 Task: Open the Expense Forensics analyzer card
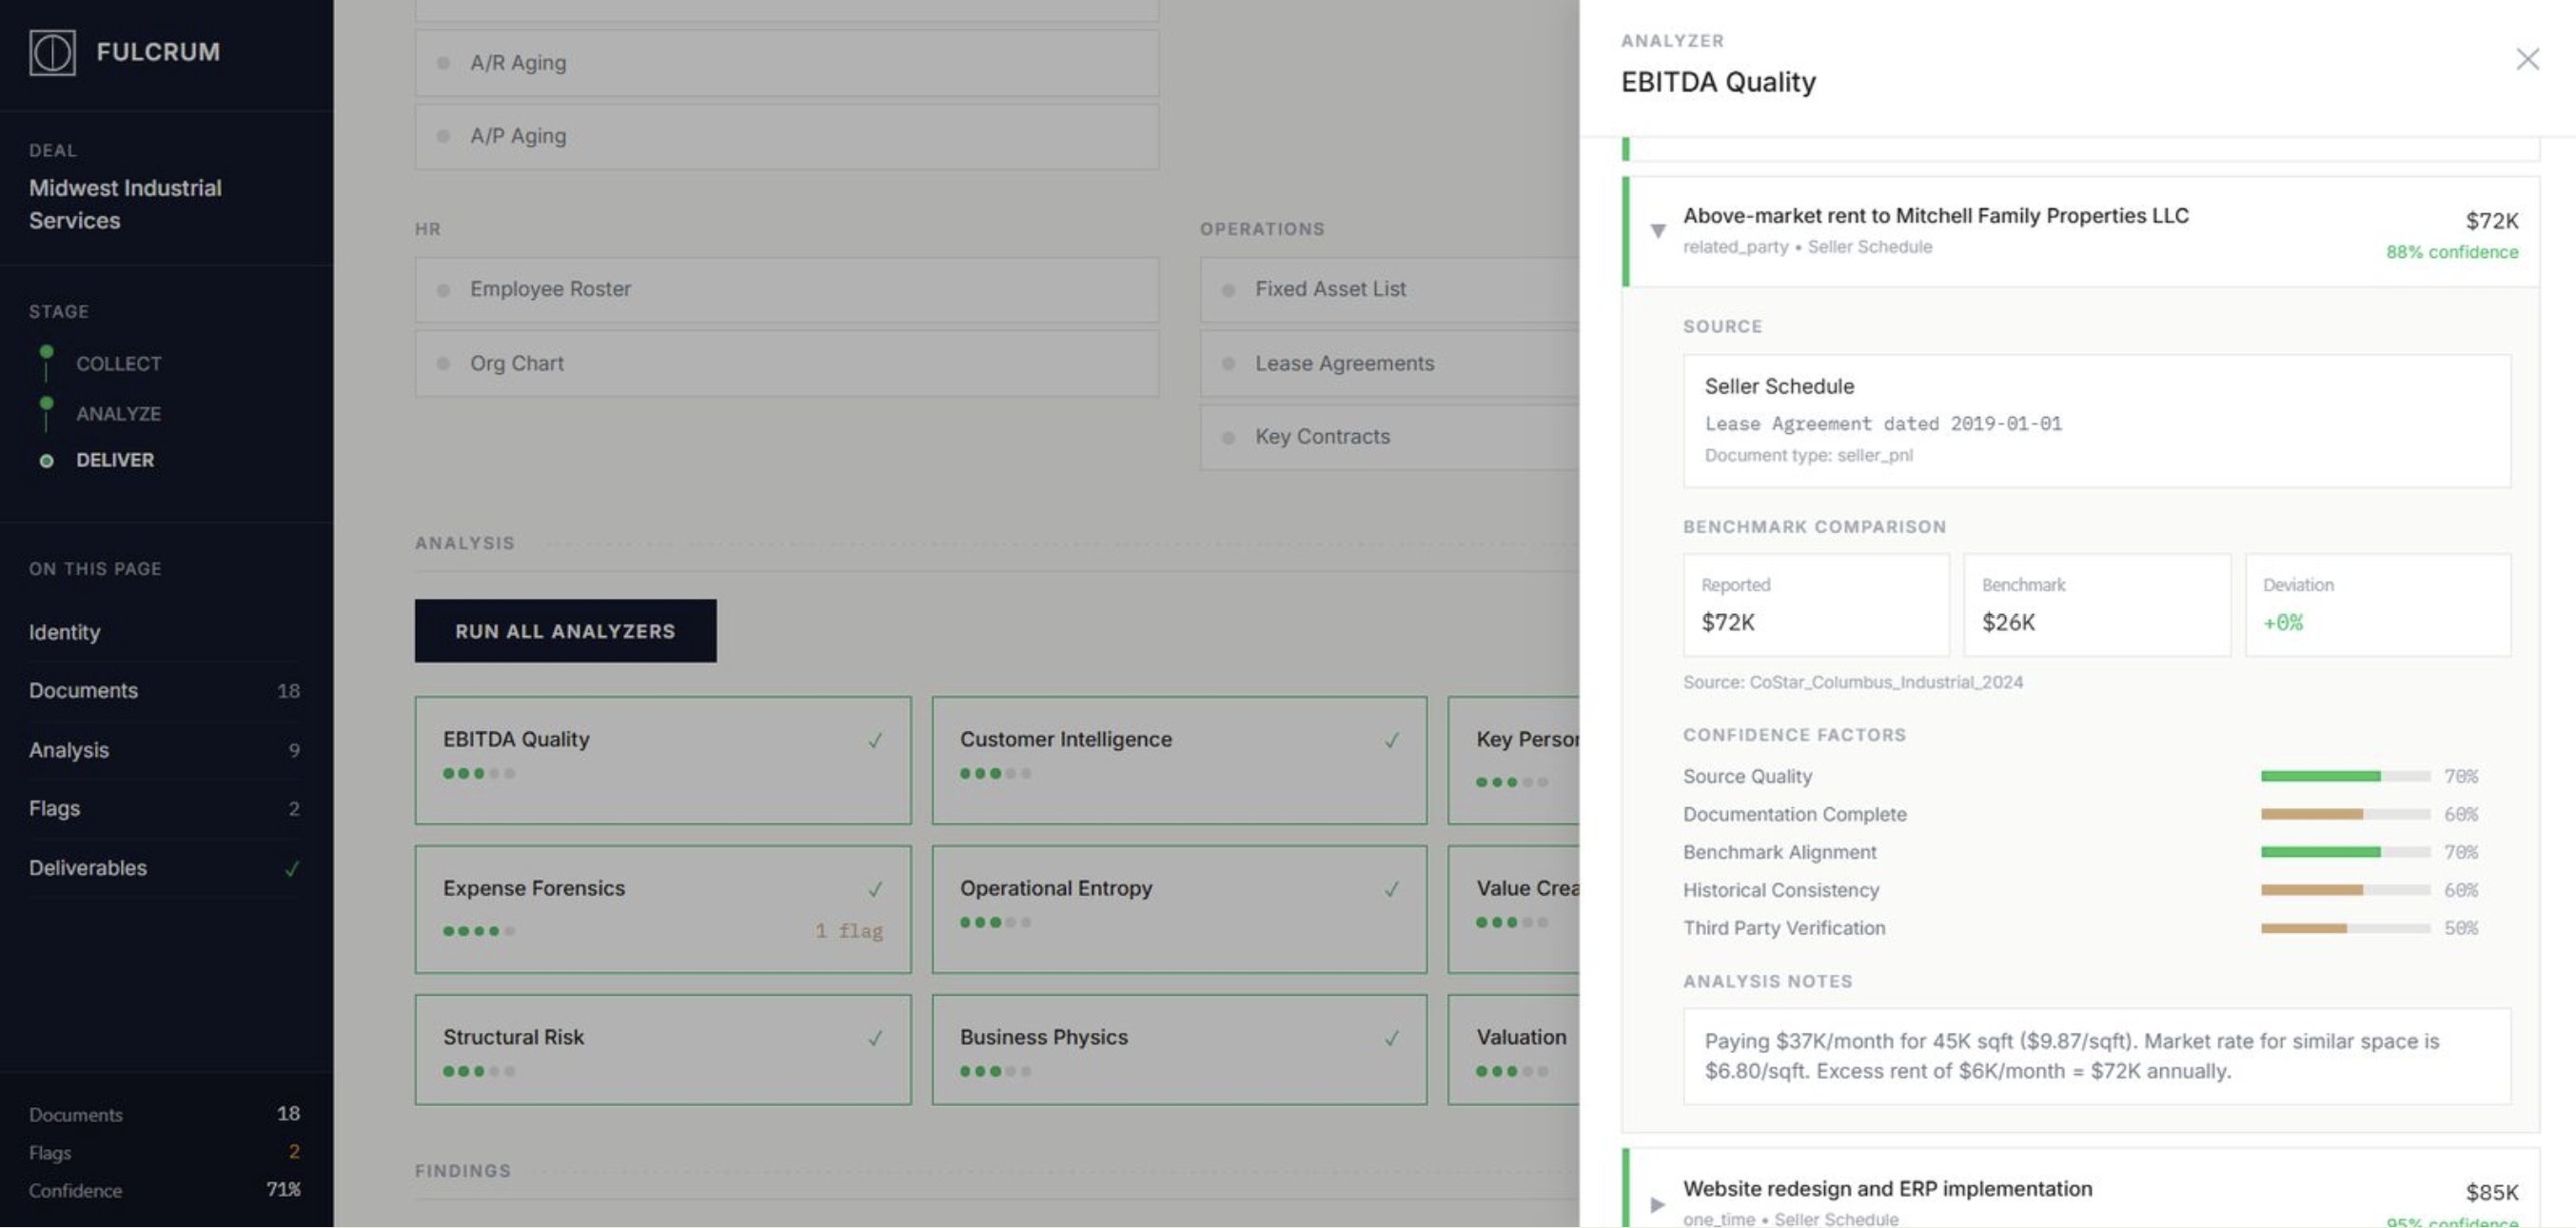click(663, 909)
